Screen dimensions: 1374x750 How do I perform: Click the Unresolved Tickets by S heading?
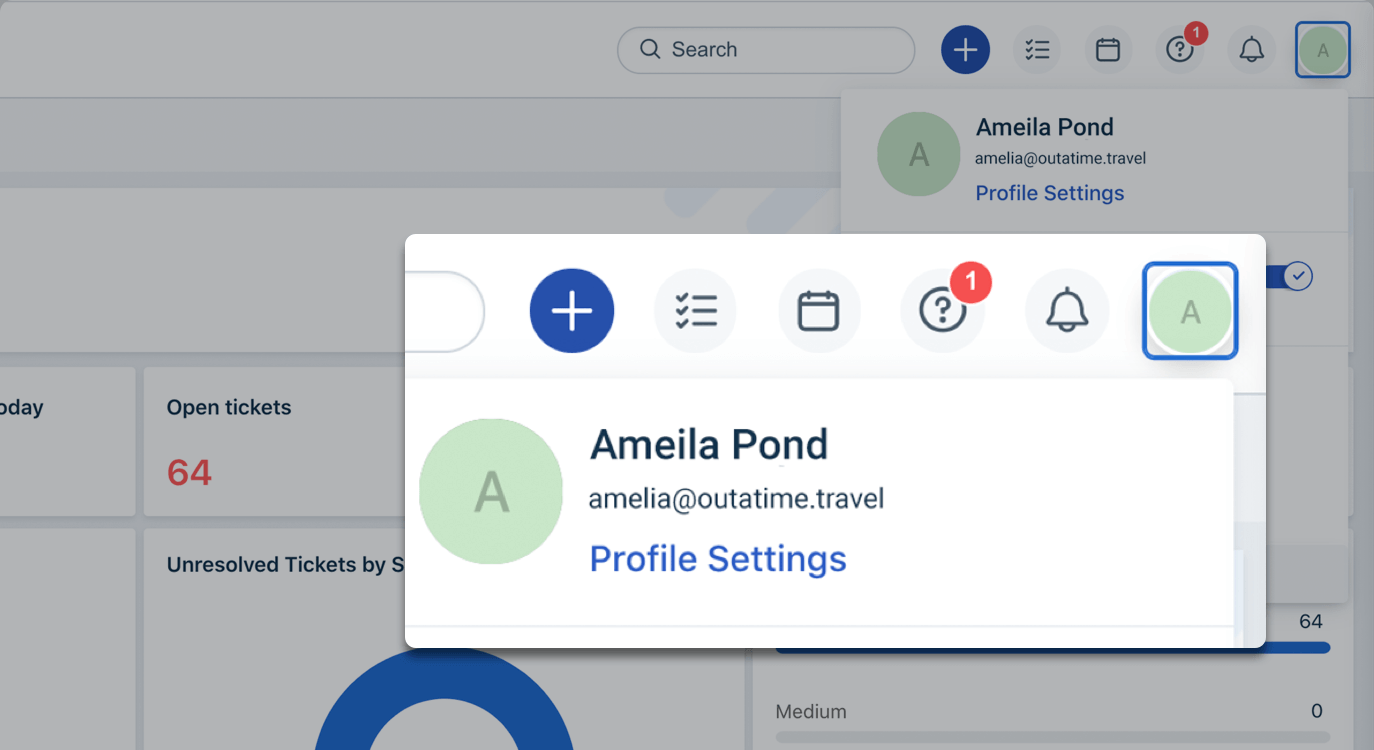coord(285,565)
